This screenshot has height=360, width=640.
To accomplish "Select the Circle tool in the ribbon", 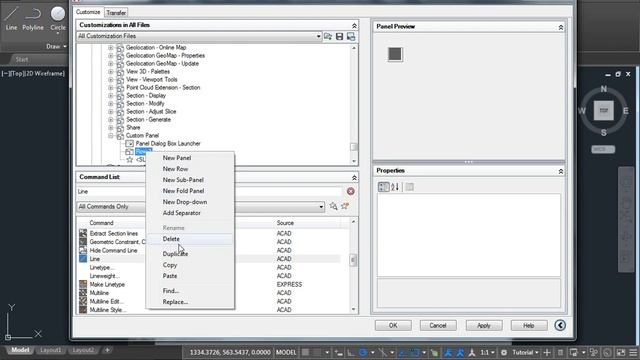I will [x=58, y=18].
